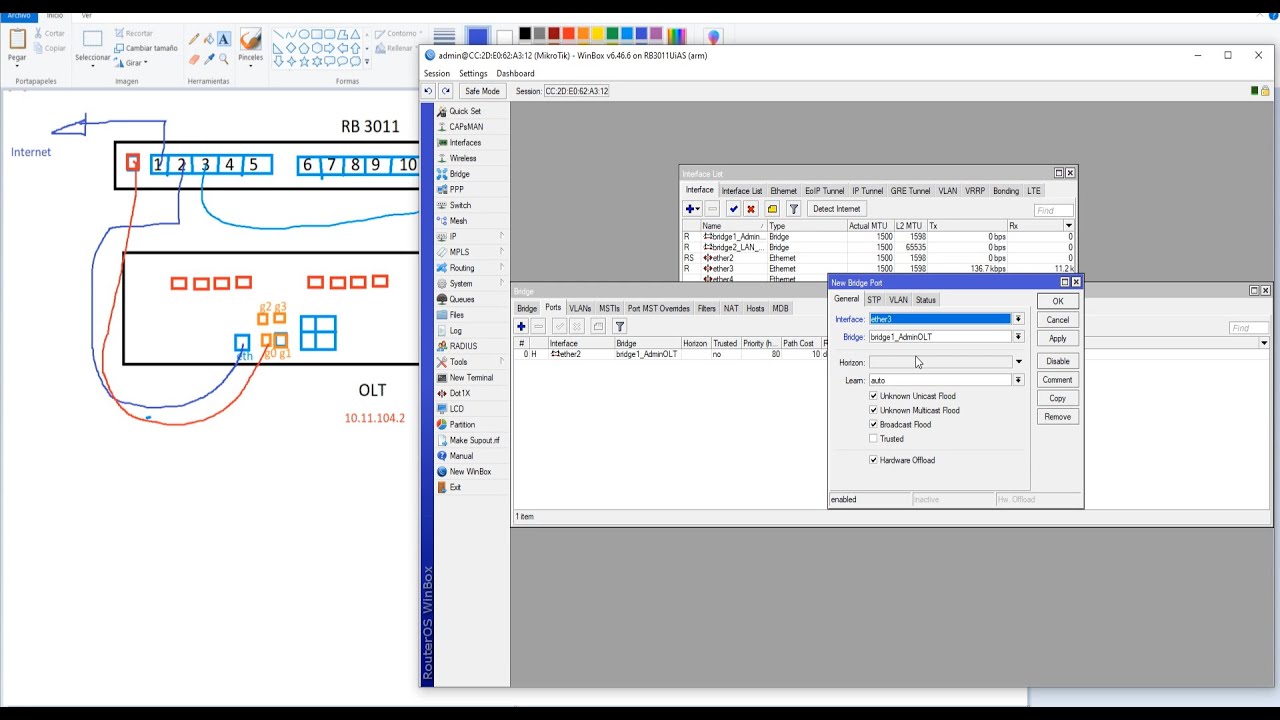Screen dimensions: 1280x720
Task: Select Paint pencil tool
Action: pos(194,39)
